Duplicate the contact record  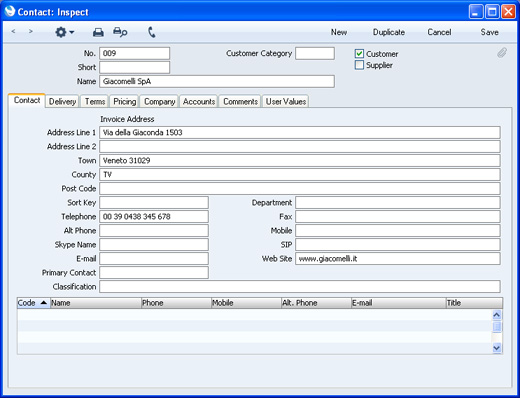389,32
